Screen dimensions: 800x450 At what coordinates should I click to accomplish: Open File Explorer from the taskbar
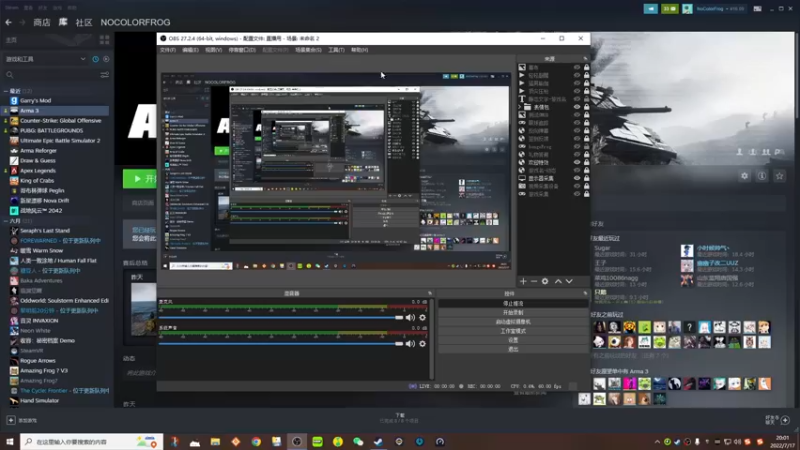(215, 441)
